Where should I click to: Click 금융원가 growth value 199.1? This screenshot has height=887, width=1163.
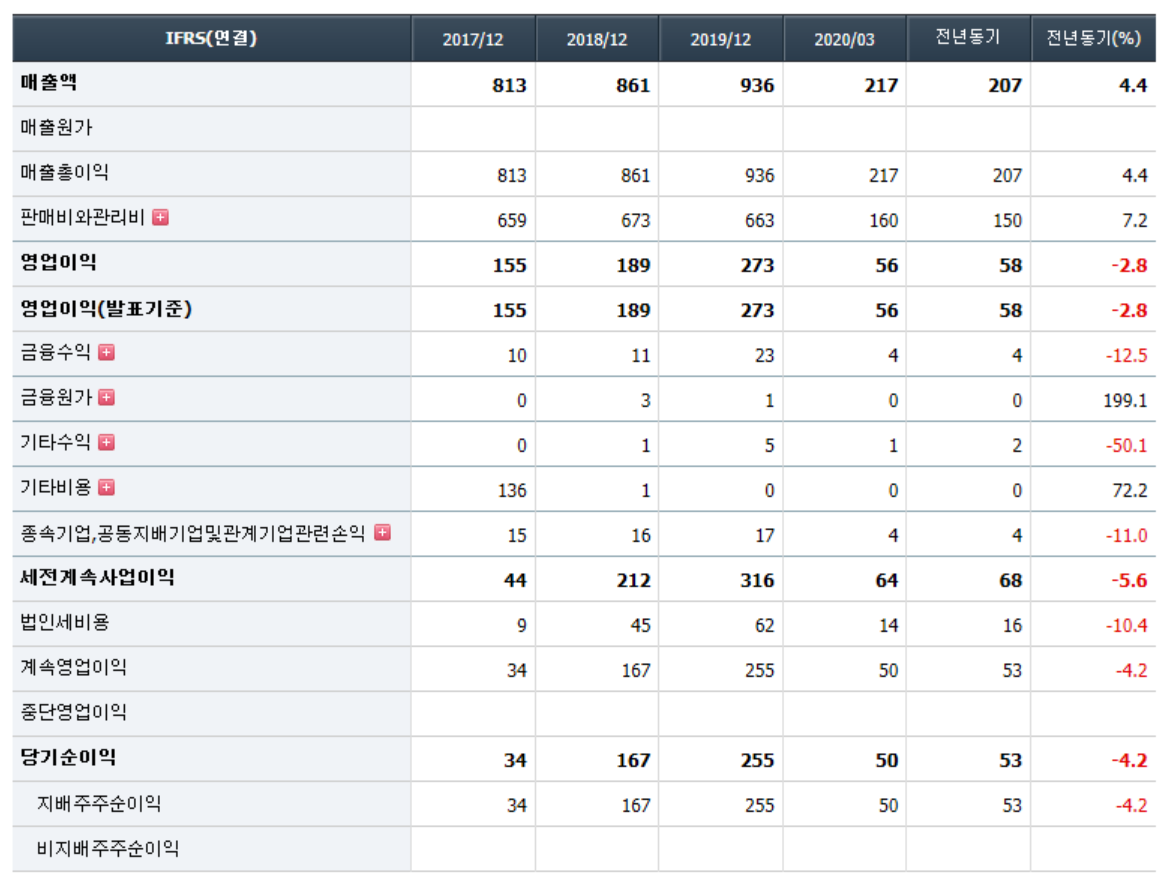coord(1125,400)
